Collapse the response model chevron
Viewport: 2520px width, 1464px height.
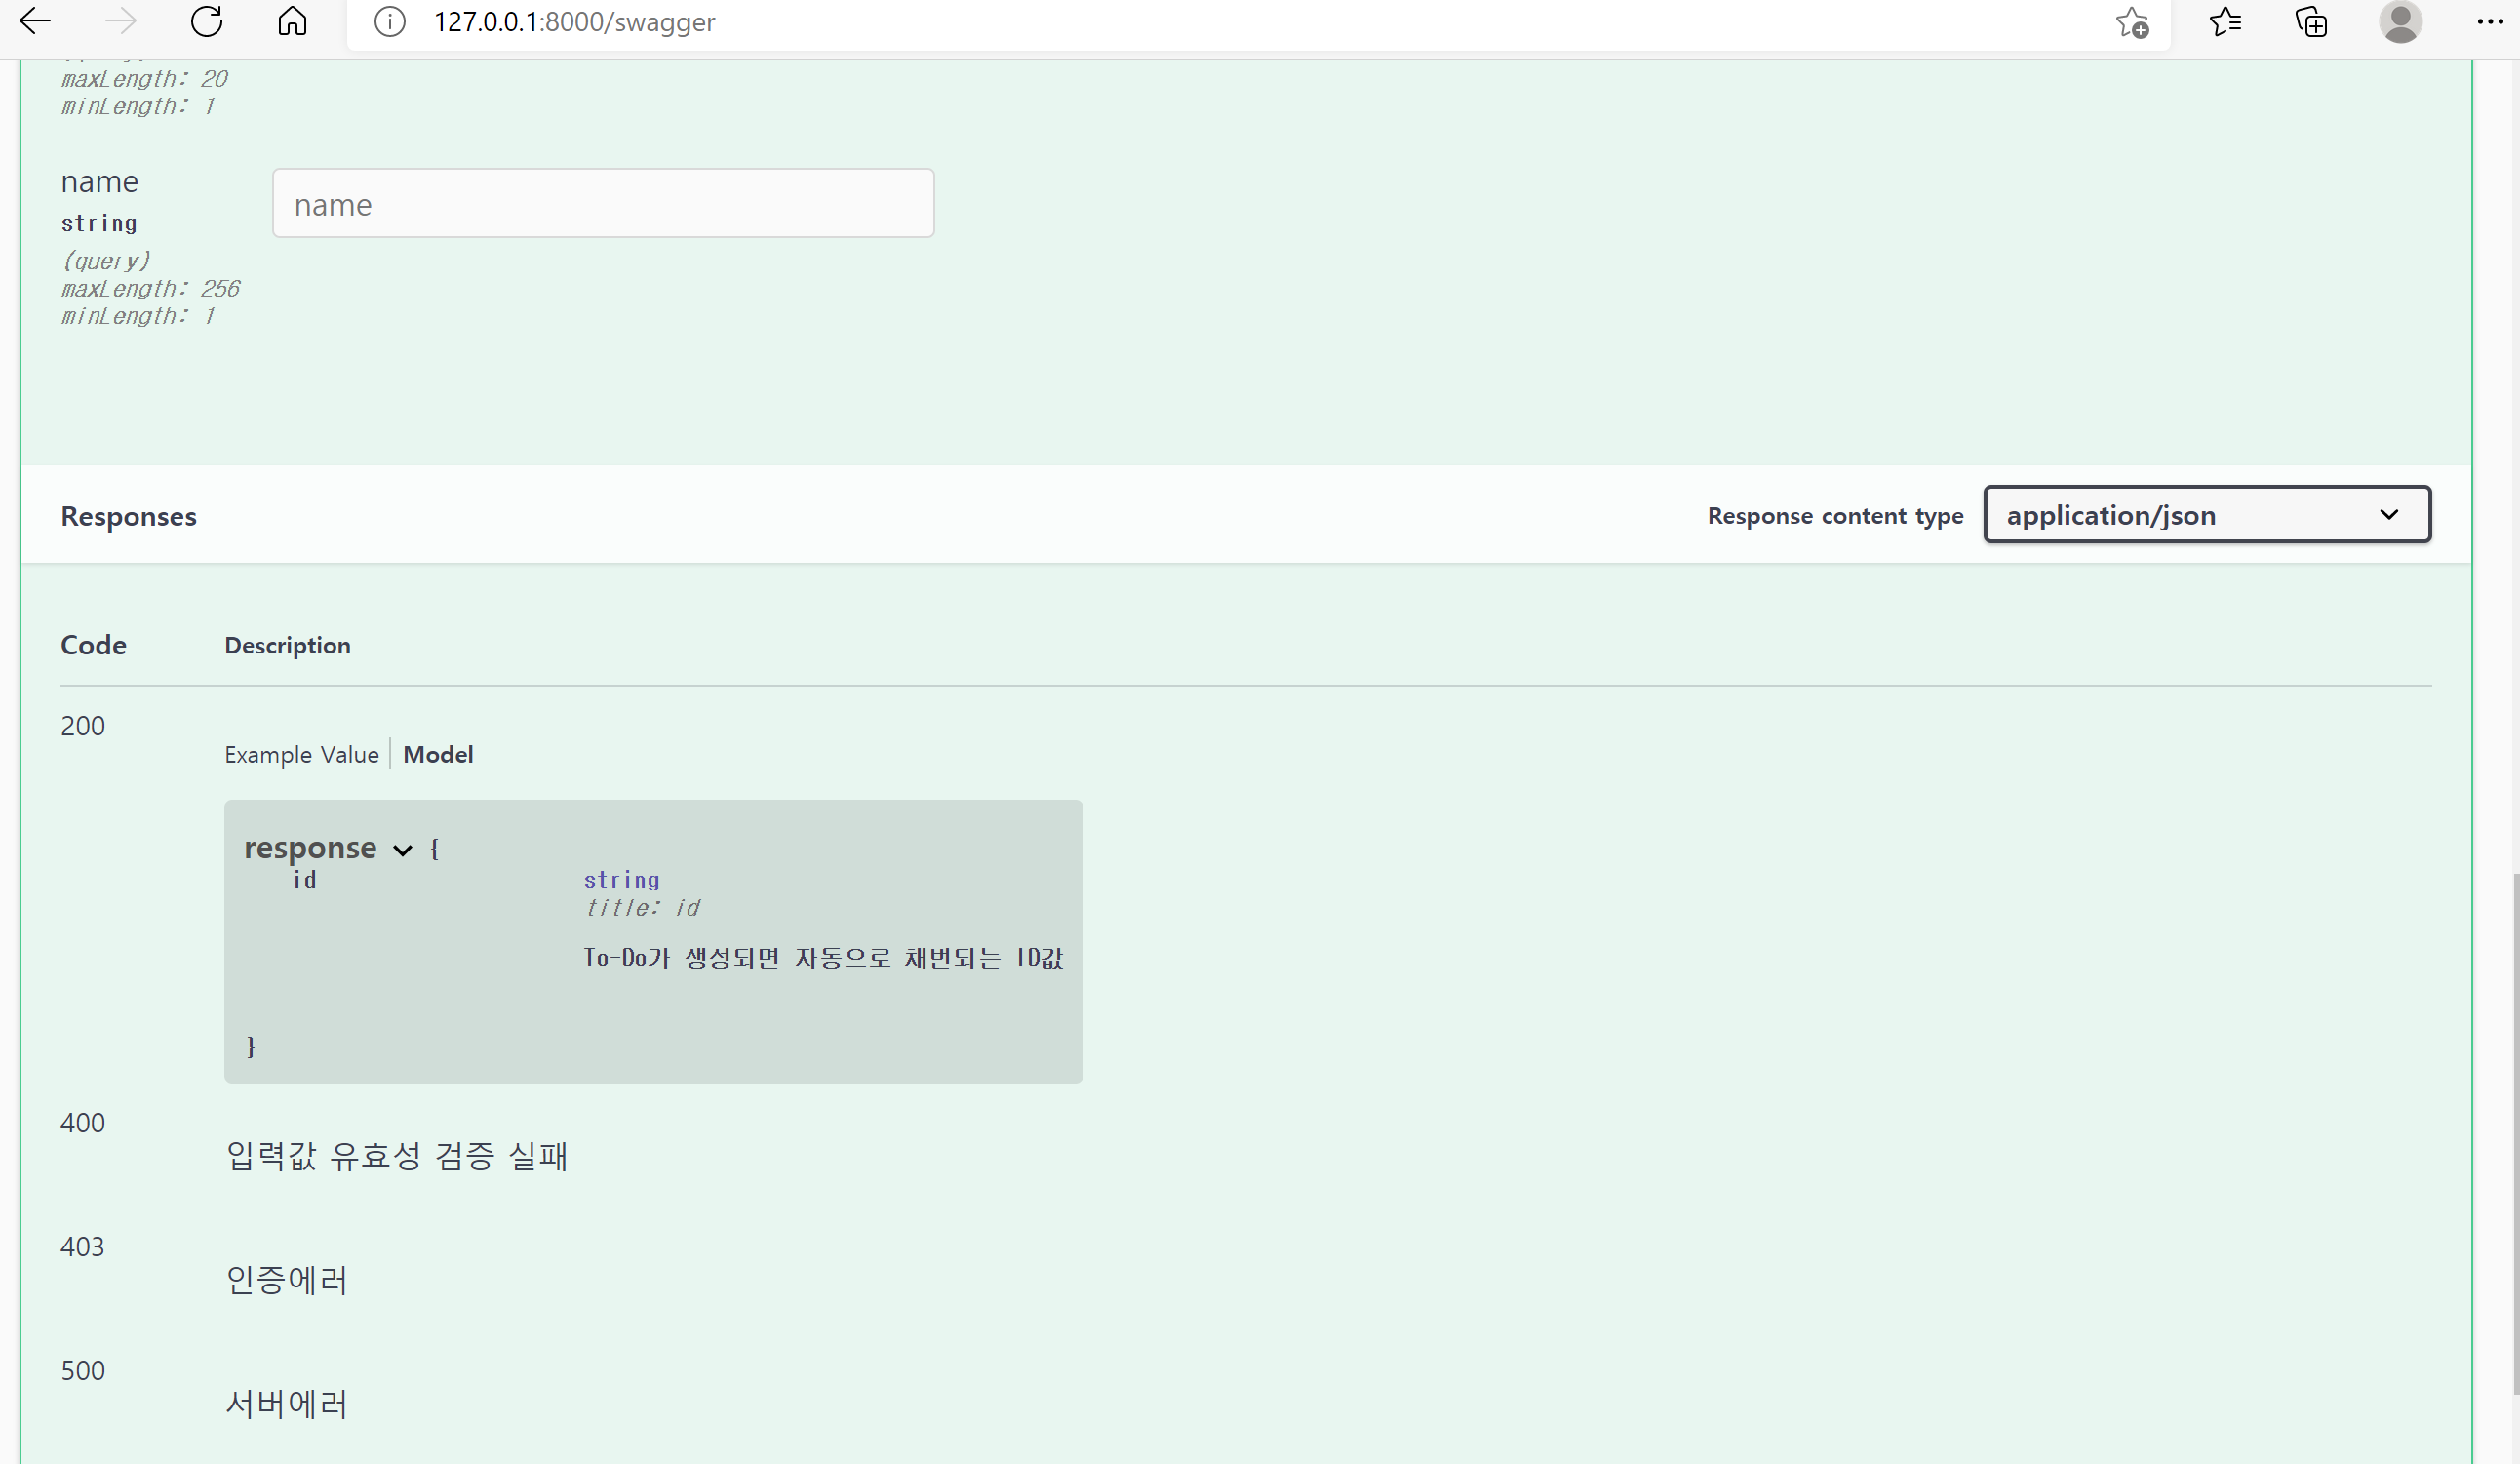402,850
